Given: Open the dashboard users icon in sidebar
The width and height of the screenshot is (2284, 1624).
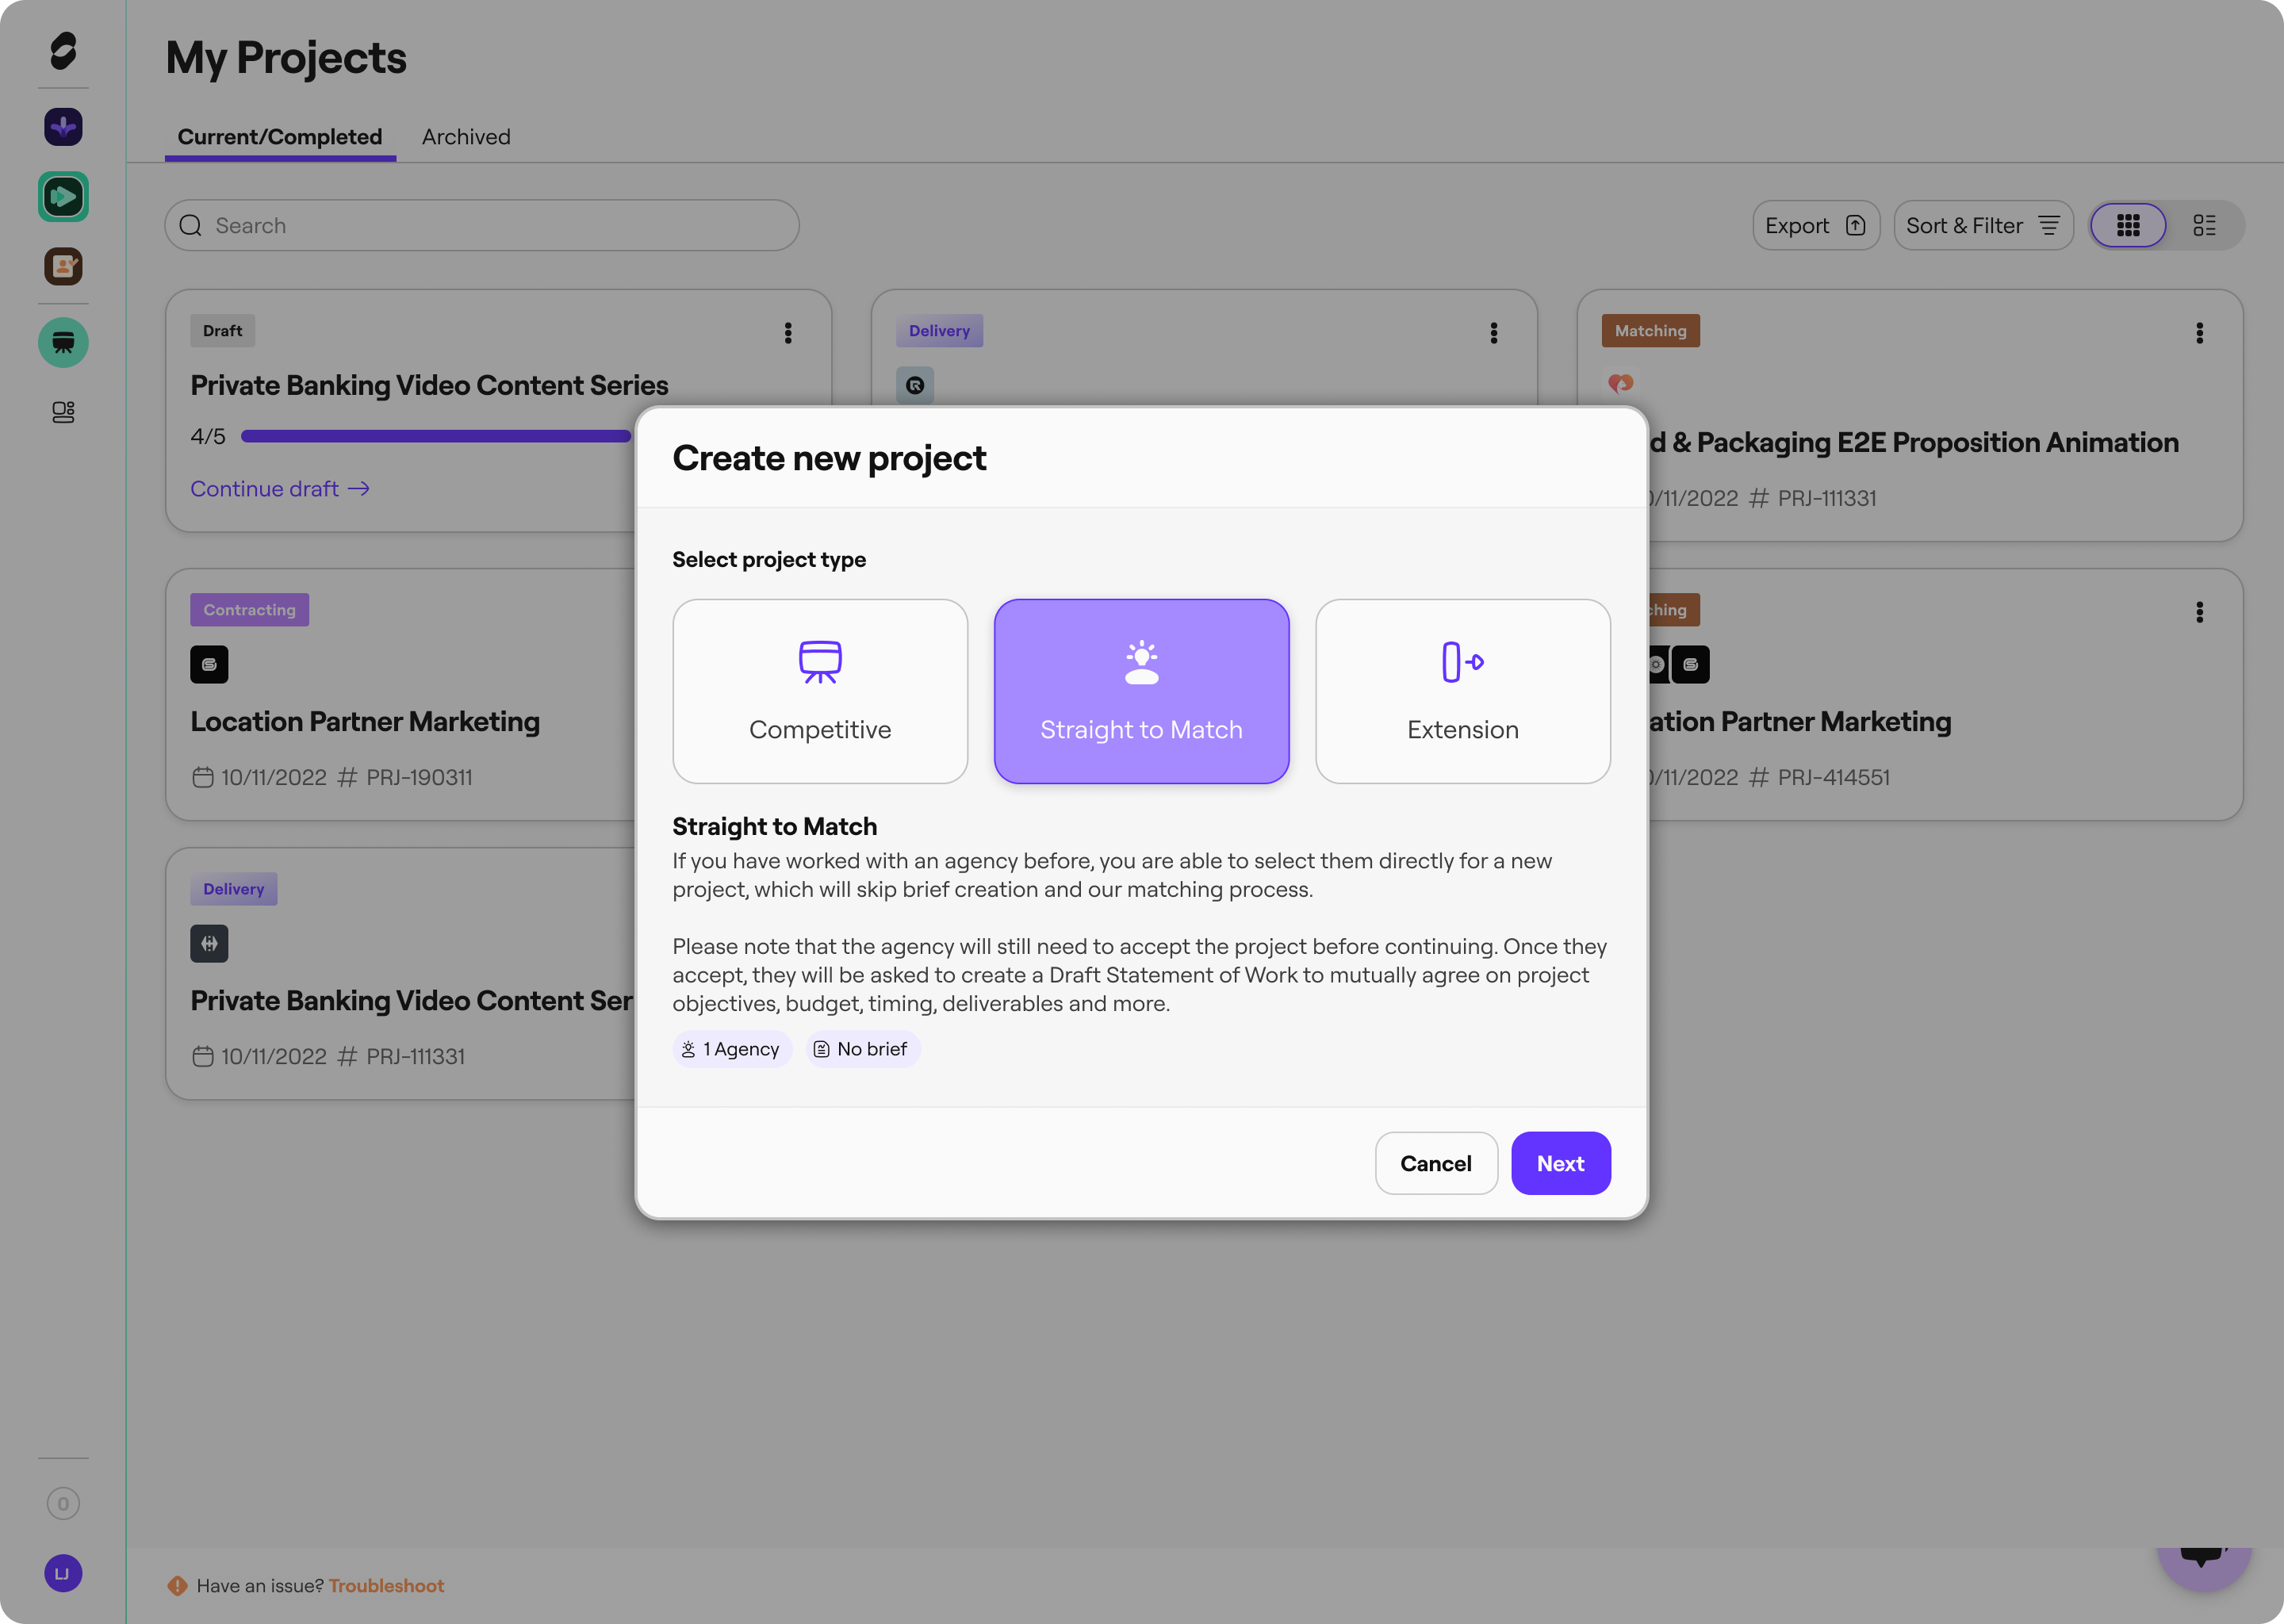Looking at the screenshot, I should tap(63, 412).
